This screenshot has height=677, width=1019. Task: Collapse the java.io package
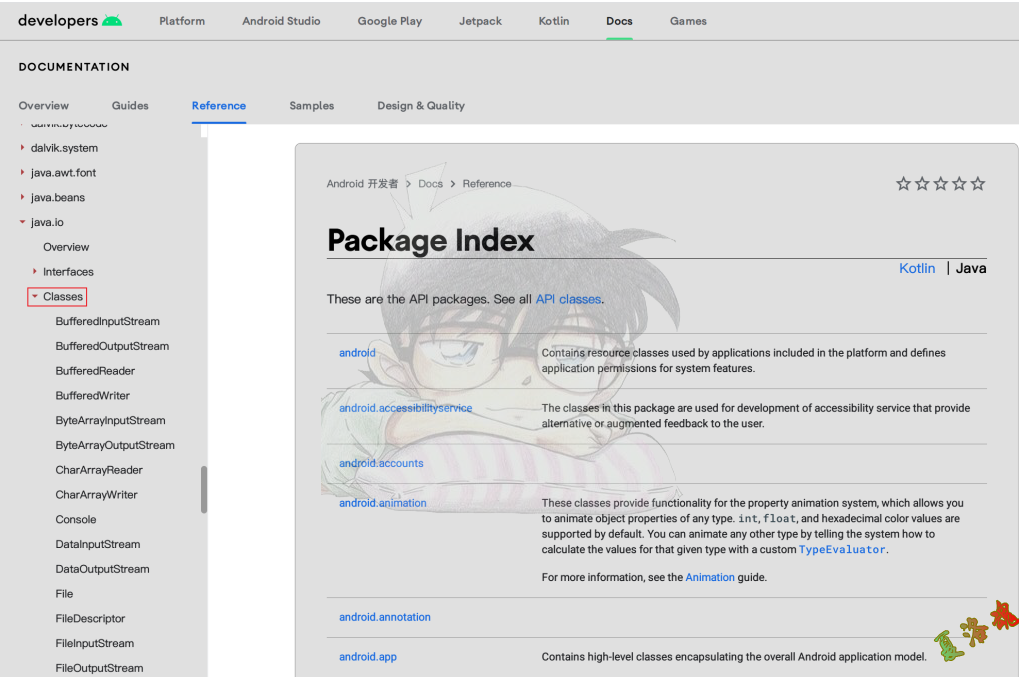pos(23,222)
